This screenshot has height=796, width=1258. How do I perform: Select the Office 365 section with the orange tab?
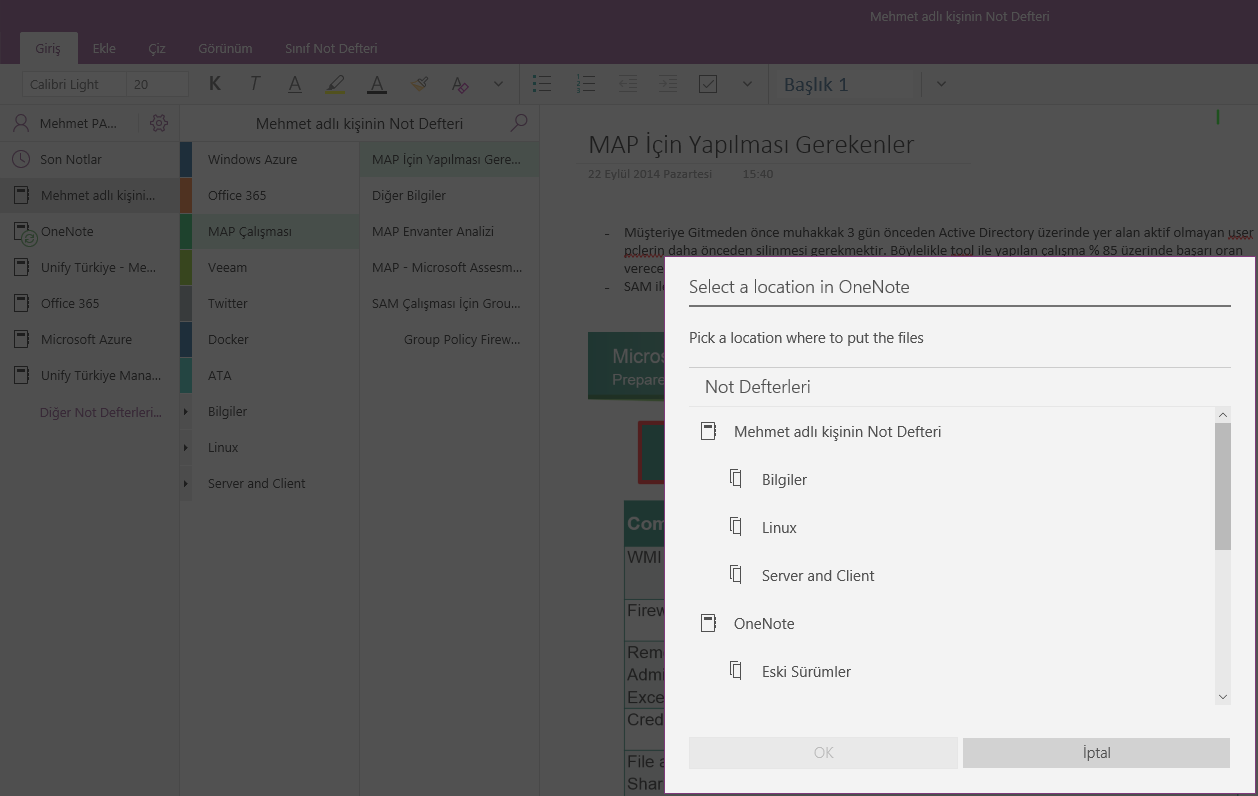(270, 195)
